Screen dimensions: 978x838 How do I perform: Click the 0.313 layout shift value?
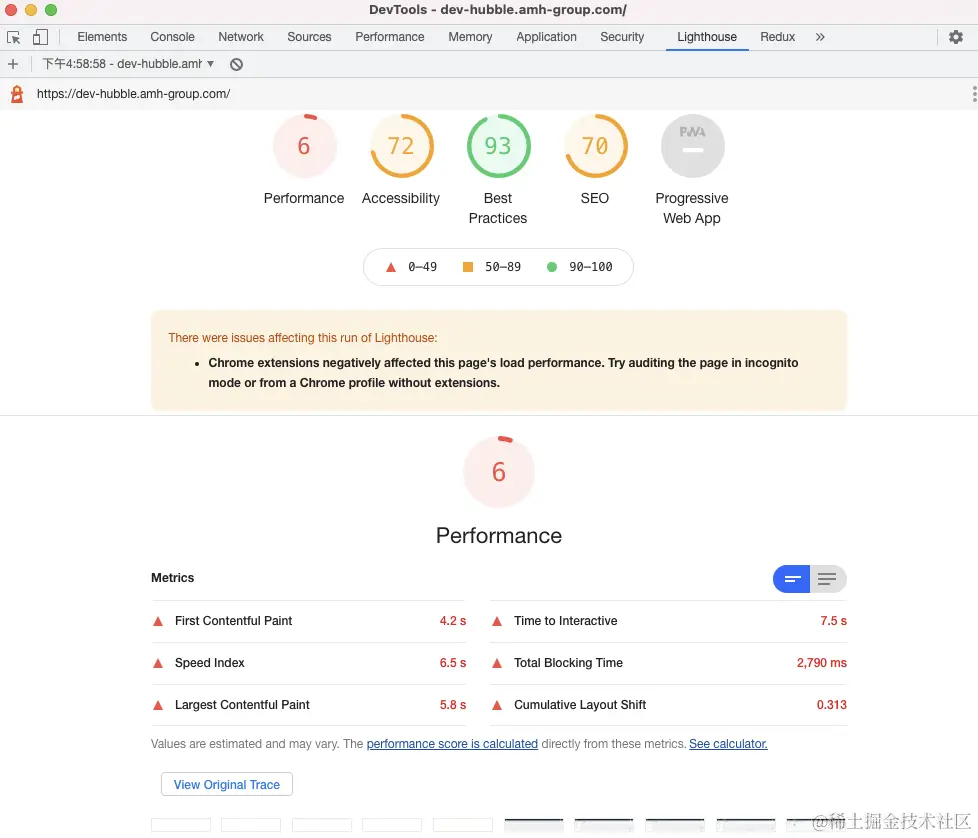[x=831, y=705]
